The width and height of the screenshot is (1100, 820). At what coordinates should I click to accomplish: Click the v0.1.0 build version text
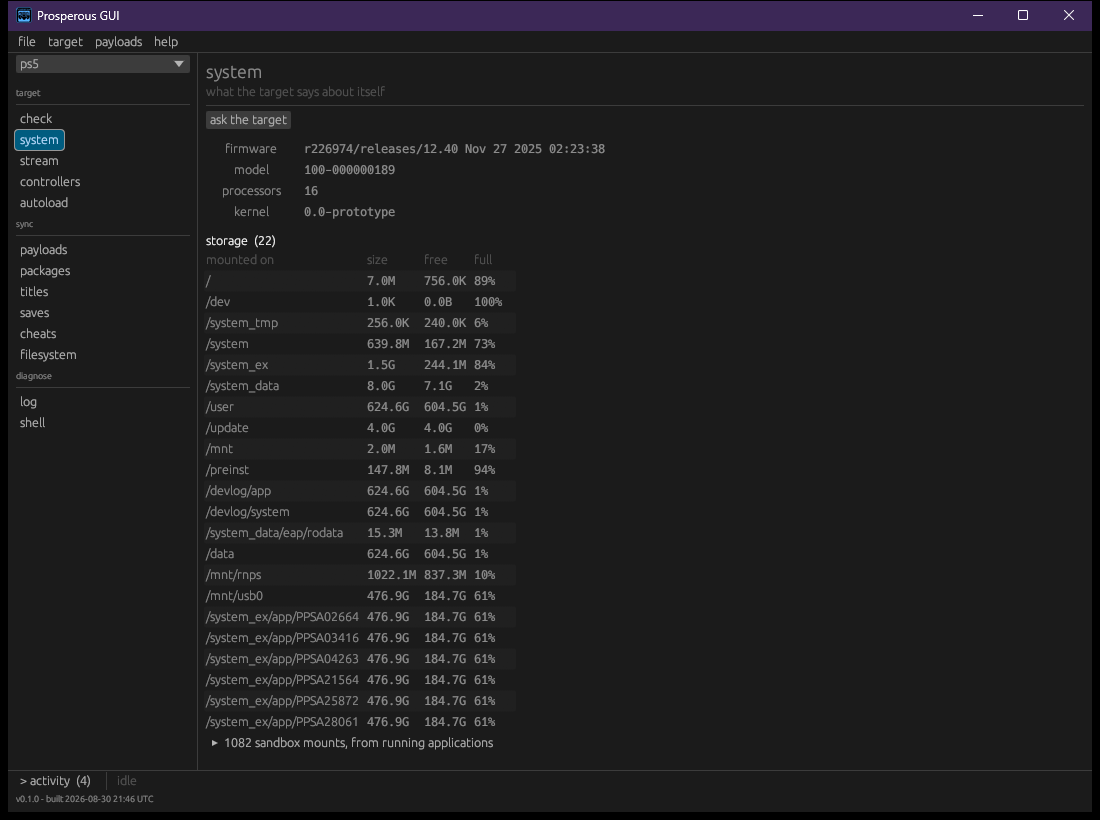84,799
